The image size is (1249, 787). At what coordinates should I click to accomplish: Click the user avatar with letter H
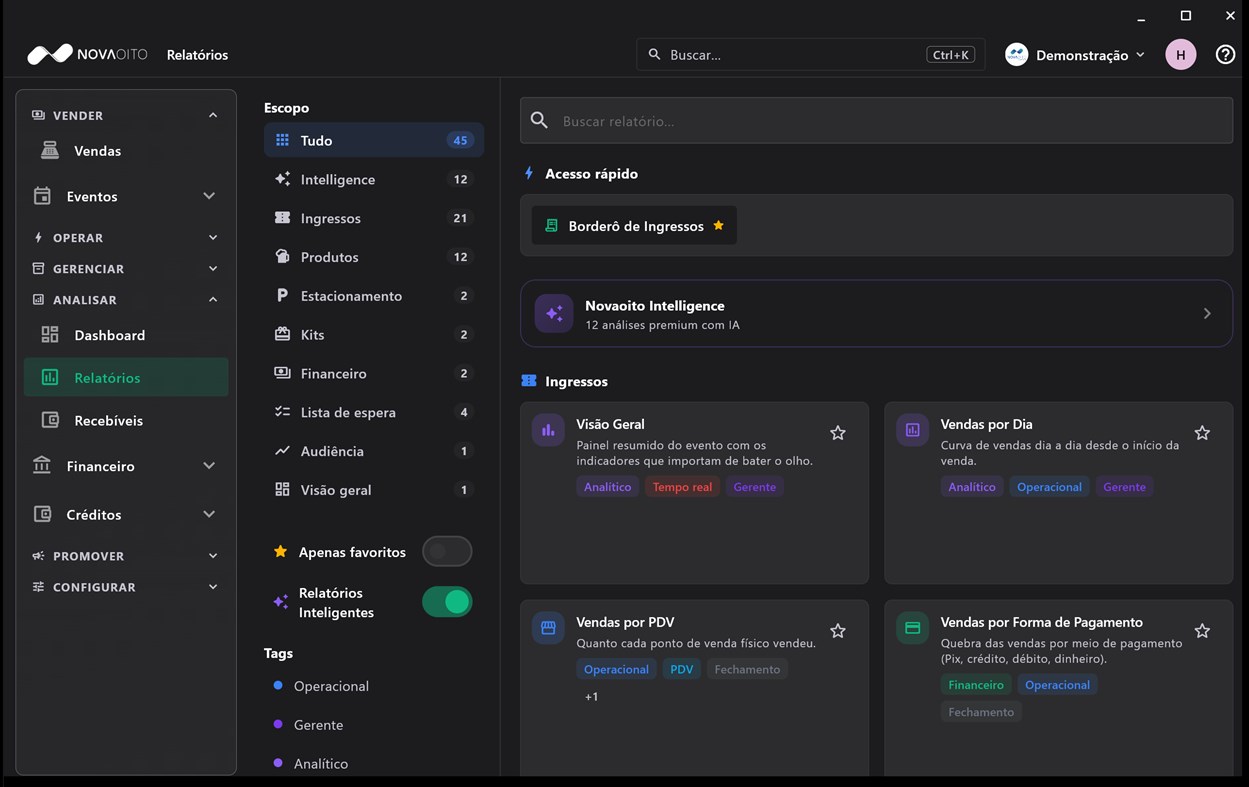[1181, 55]
